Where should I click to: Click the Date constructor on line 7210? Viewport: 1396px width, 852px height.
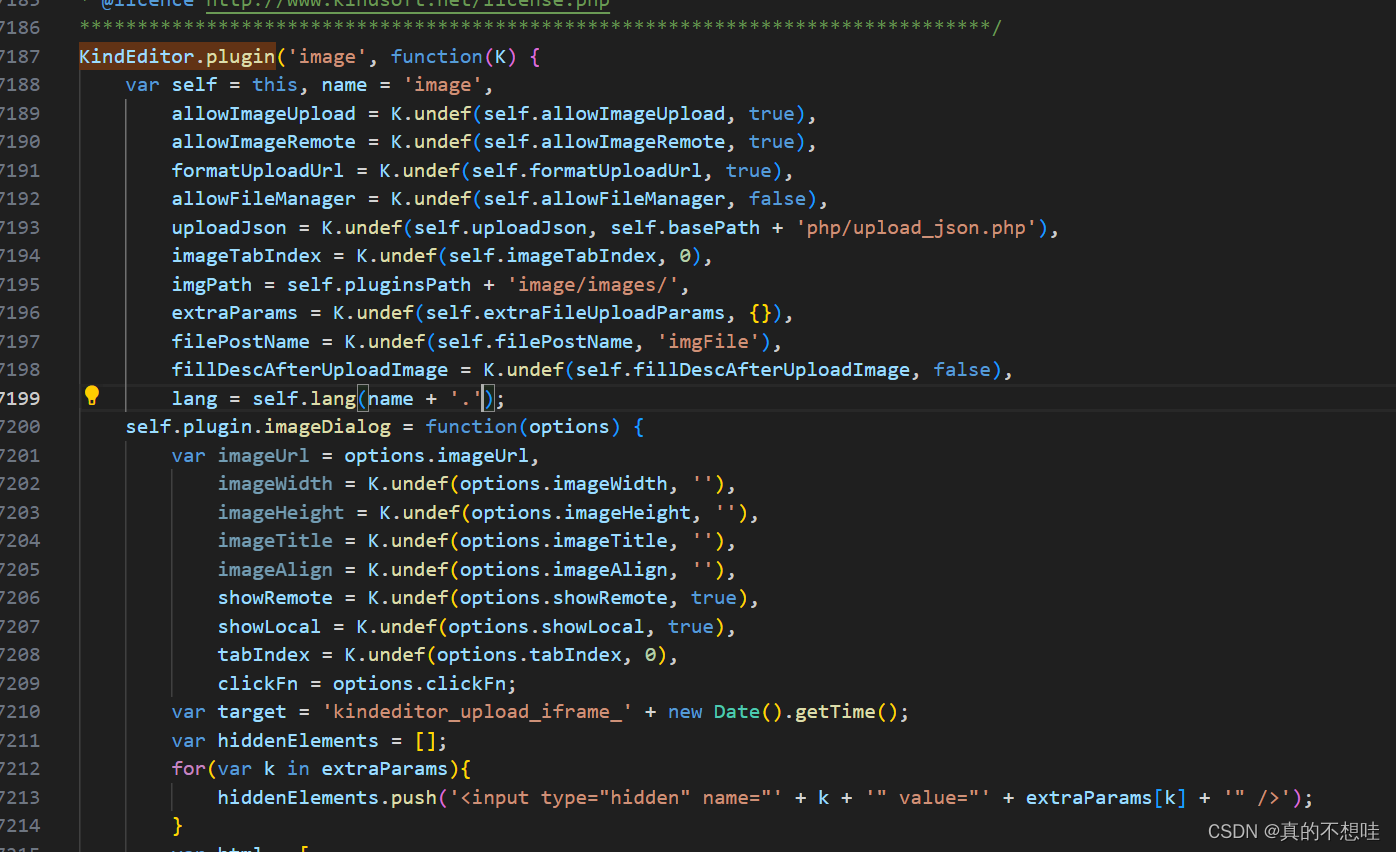(x=736, y=711)
